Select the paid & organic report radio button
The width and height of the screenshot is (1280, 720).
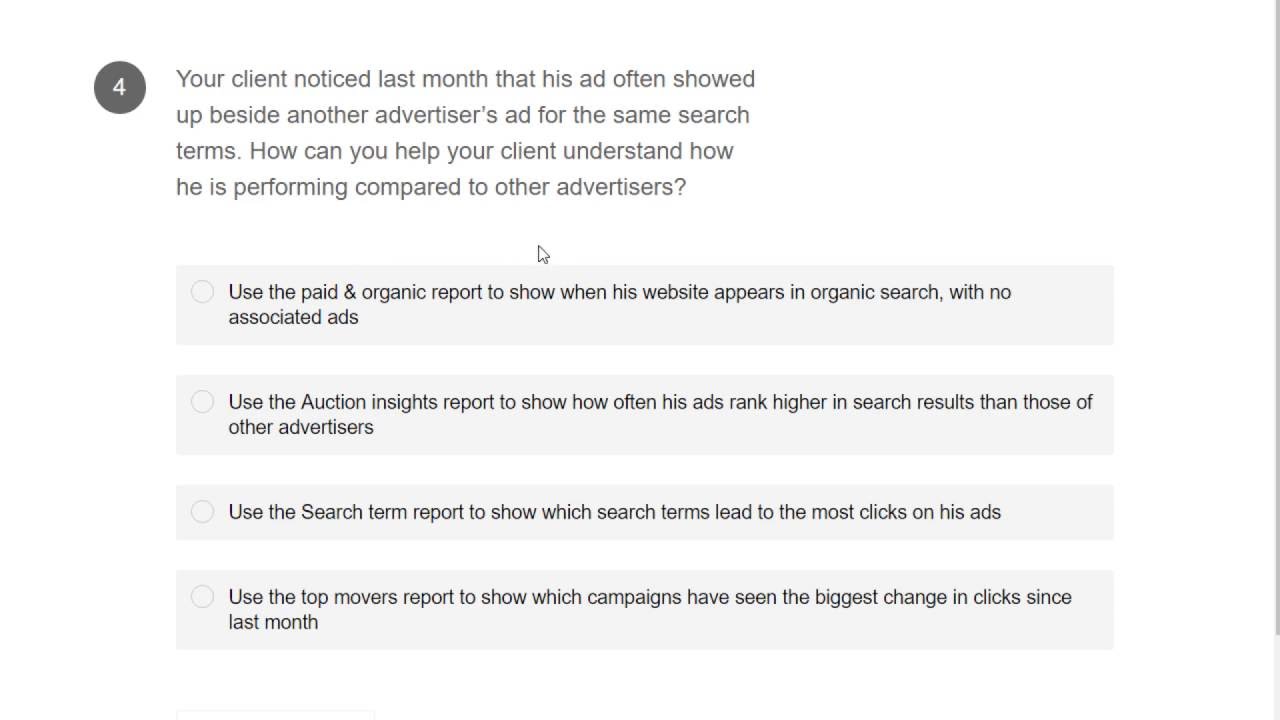click(202, 292)
